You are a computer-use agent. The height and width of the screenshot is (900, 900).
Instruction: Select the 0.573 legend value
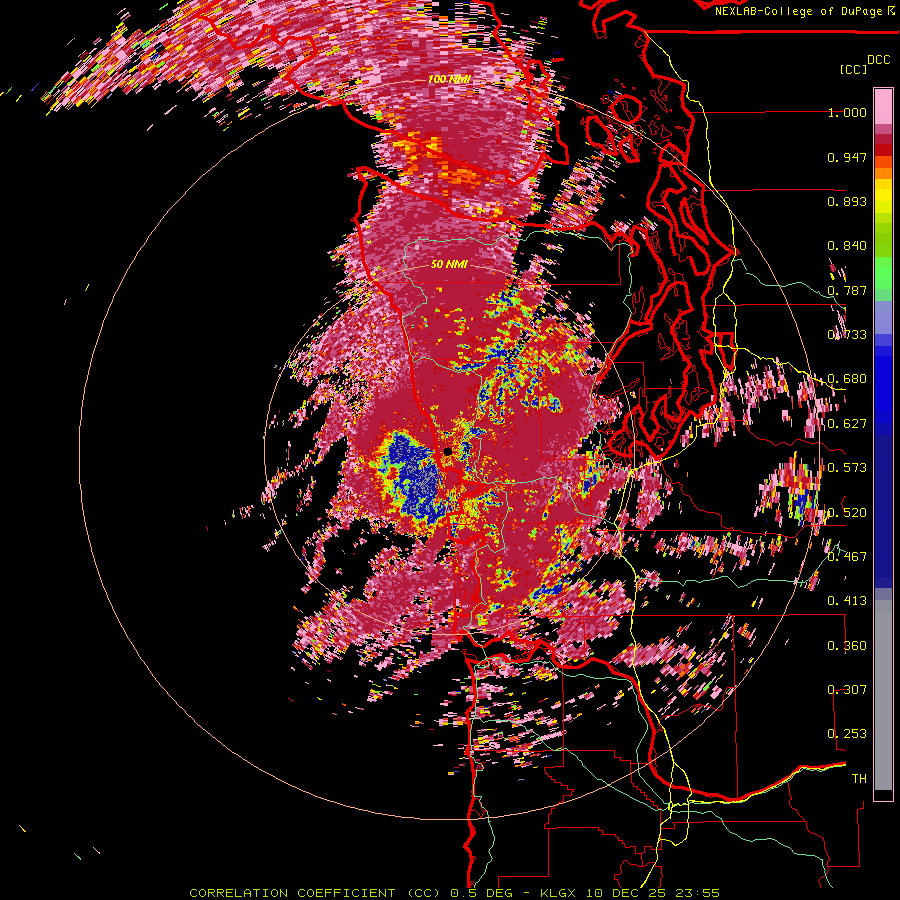[847, 468]
